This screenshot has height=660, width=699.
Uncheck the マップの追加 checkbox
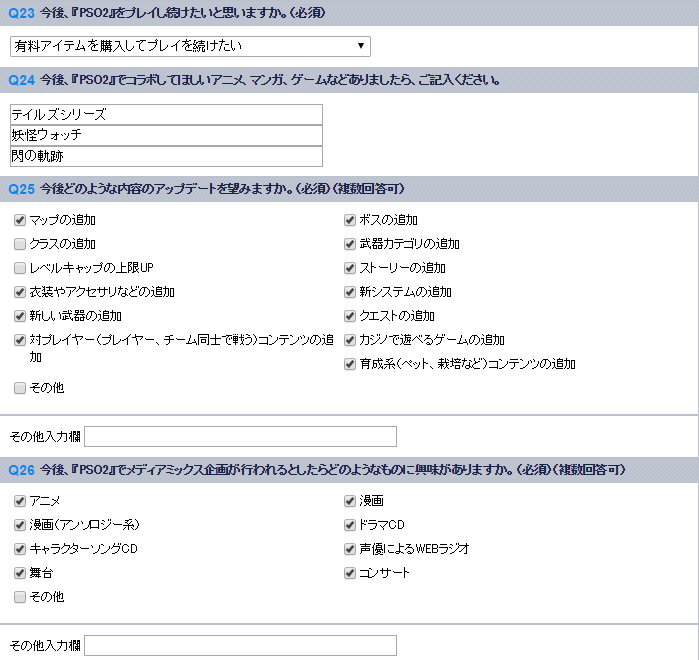[x=20, y=220]
